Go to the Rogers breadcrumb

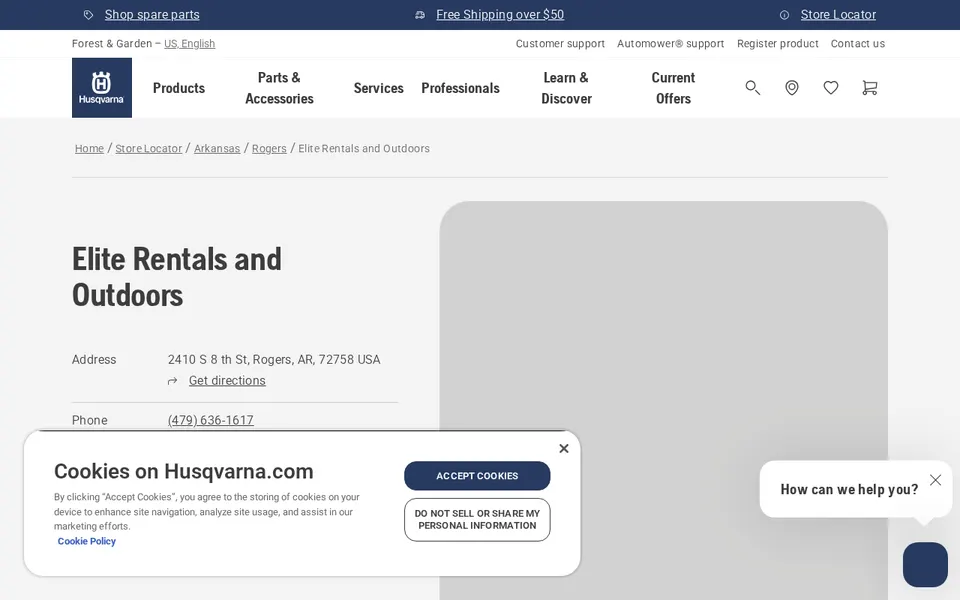[x=269, y=148]
